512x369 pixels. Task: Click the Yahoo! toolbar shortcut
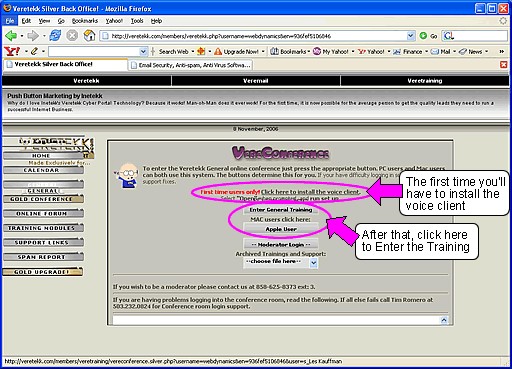371,52
